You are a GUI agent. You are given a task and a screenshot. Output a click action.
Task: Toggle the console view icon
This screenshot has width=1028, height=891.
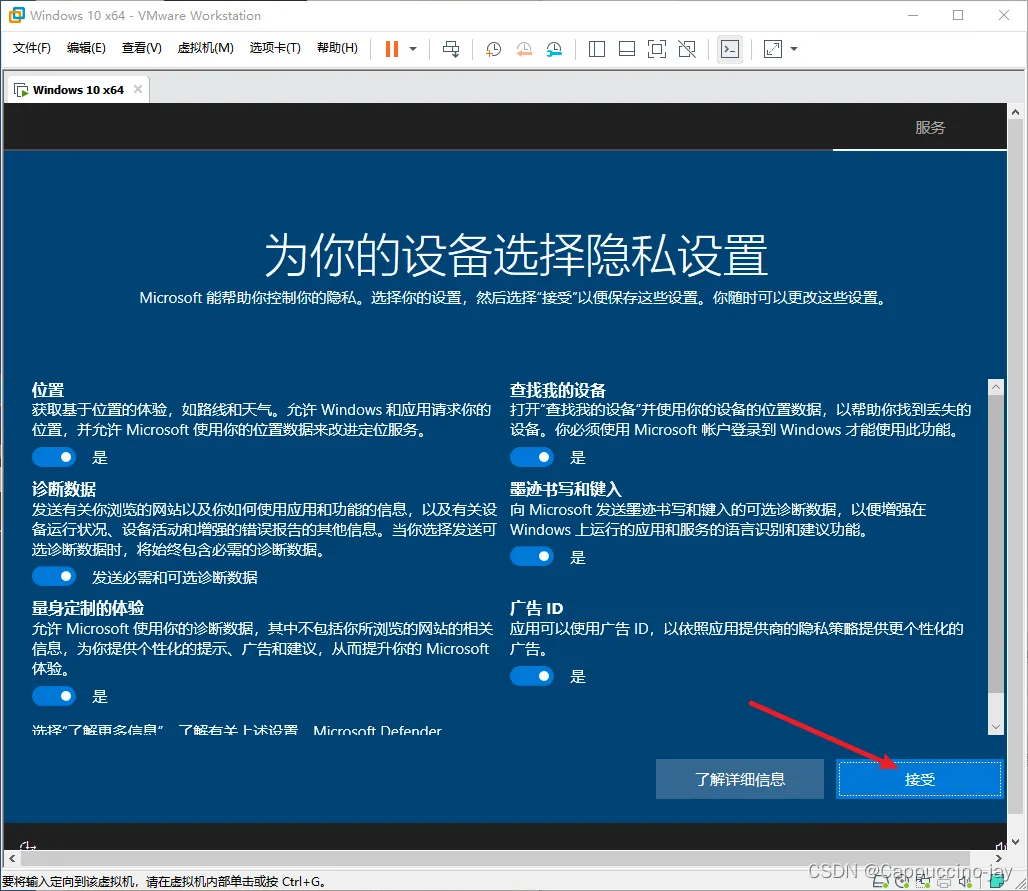pos(730,49)
